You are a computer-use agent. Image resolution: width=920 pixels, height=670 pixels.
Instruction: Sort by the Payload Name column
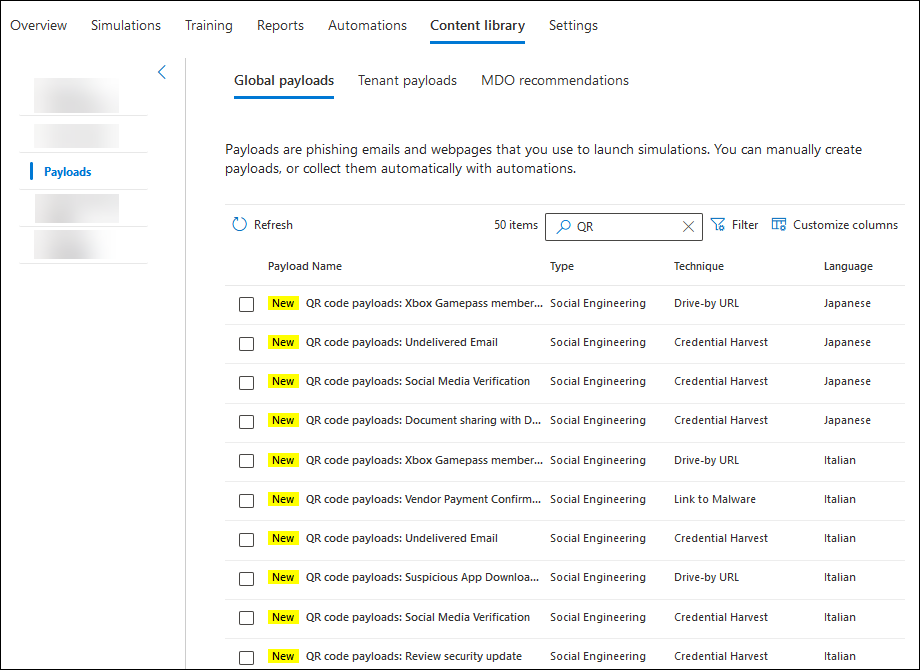coord(305,267)
